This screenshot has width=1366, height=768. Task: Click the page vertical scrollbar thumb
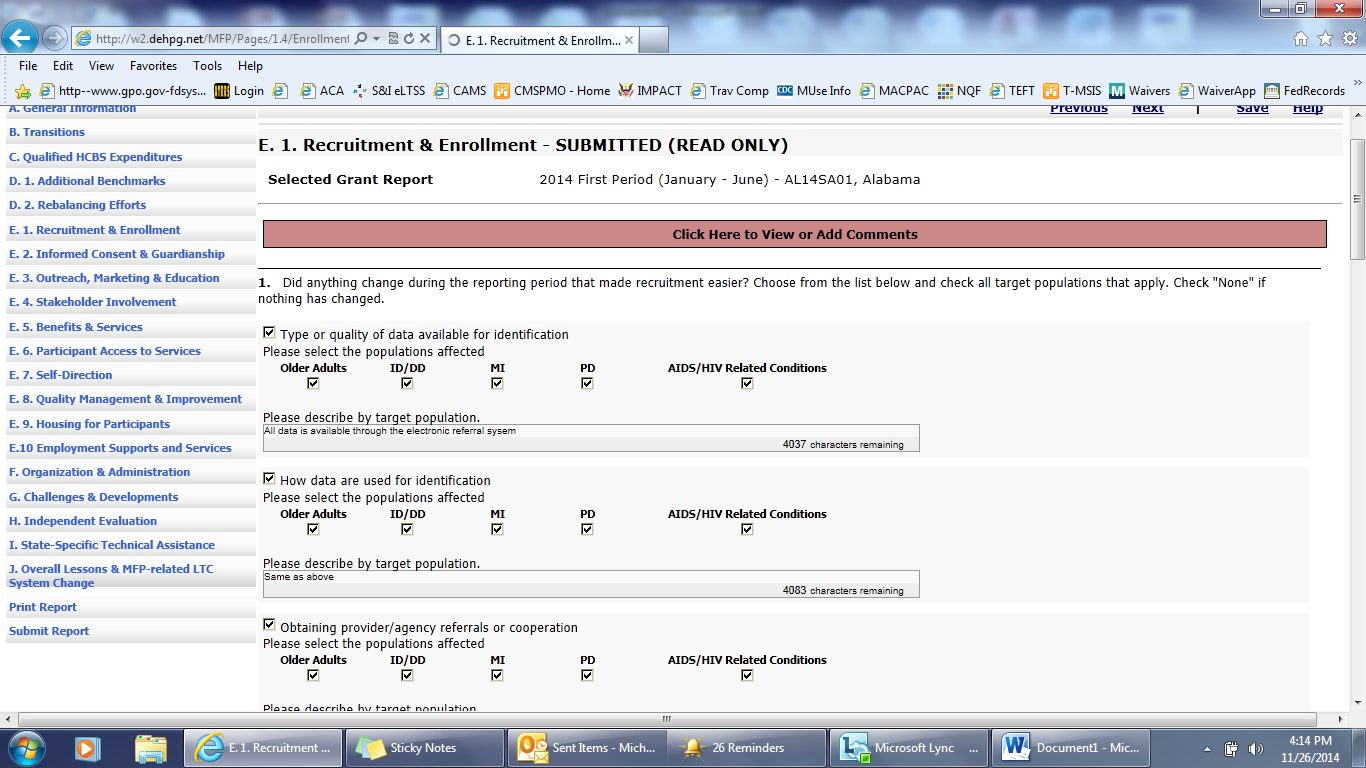coord(1357,201)
